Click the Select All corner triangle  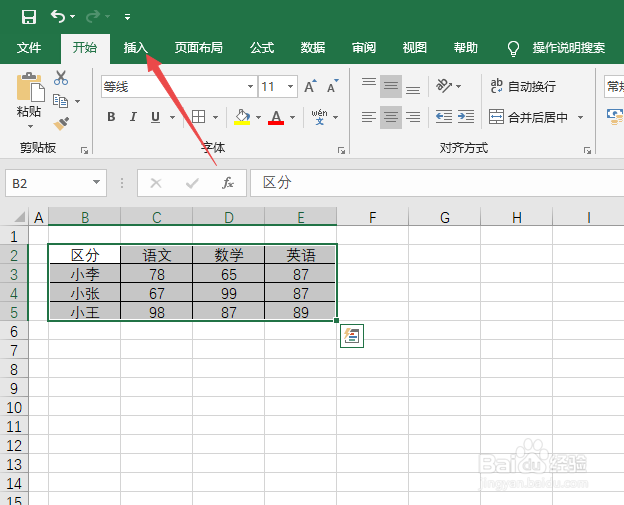click(x=20, y=217)
